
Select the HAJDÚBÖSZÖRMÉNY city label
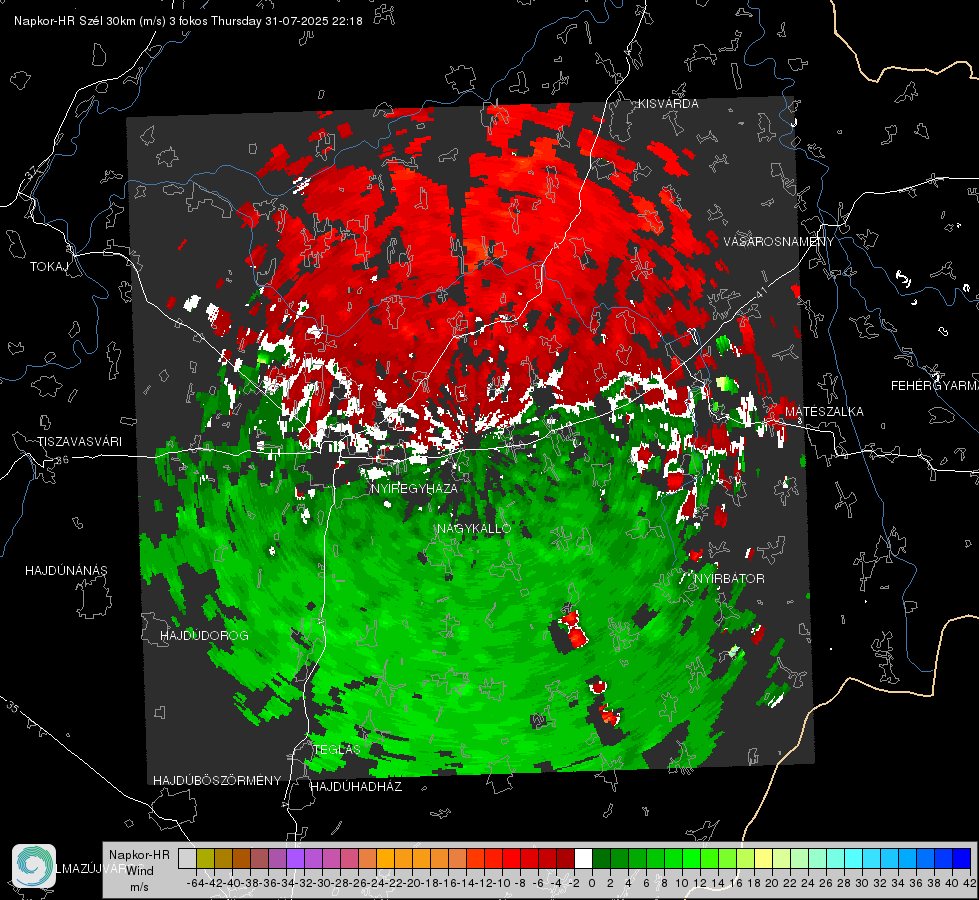coord(217,781)
